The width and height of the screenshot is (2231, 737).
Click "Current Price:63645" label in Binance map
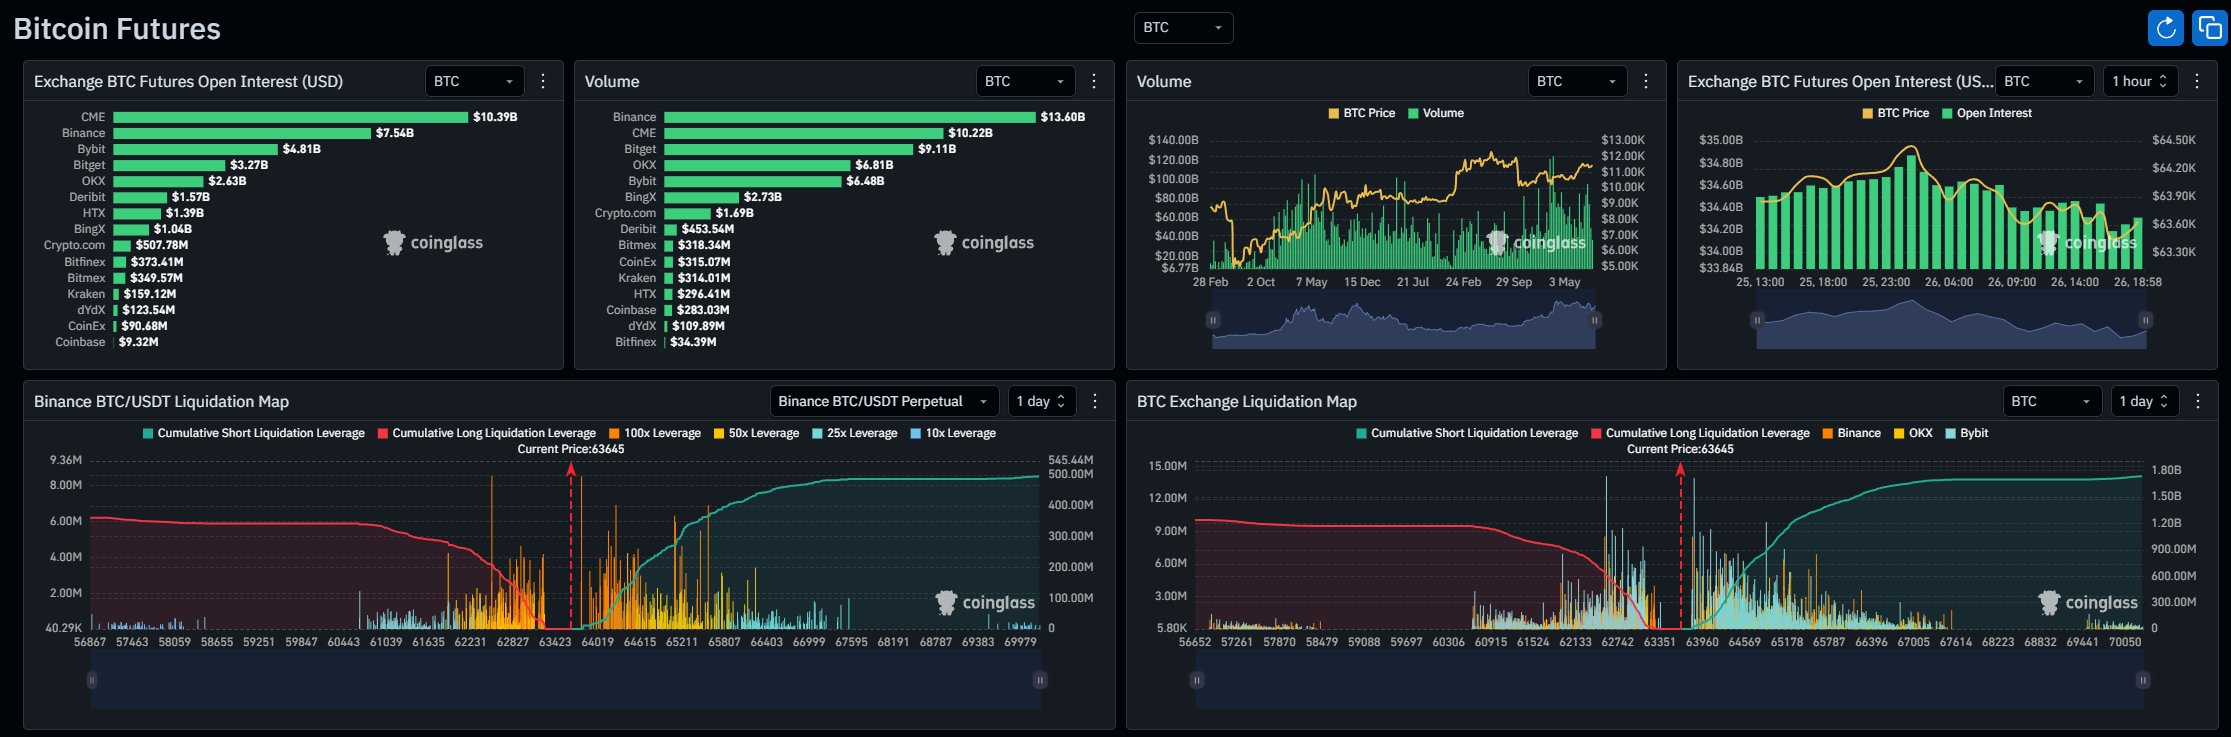(x=571, y=449)
